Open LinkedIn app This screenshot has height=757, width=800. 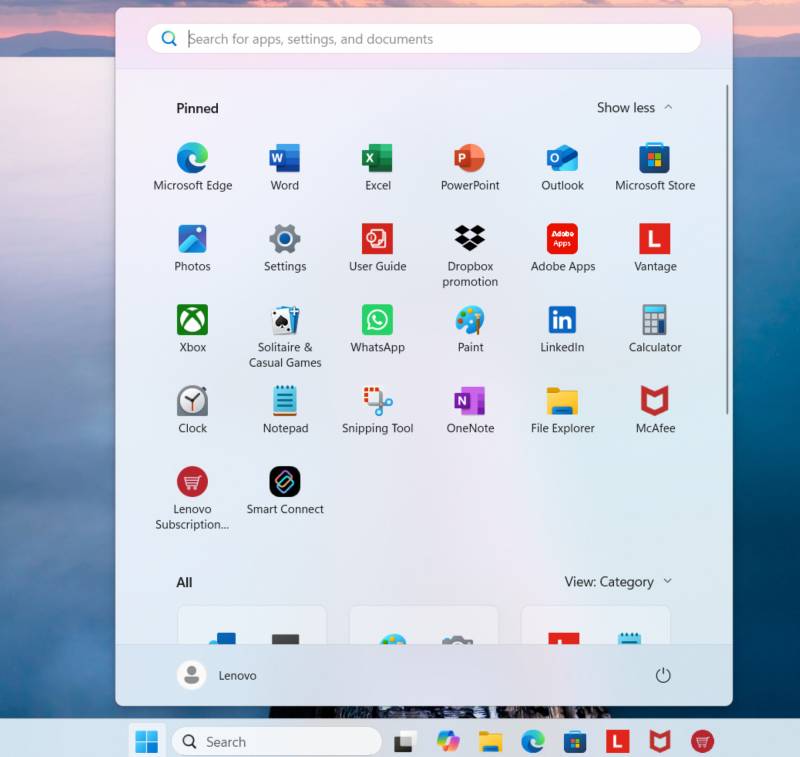[562, 329]
